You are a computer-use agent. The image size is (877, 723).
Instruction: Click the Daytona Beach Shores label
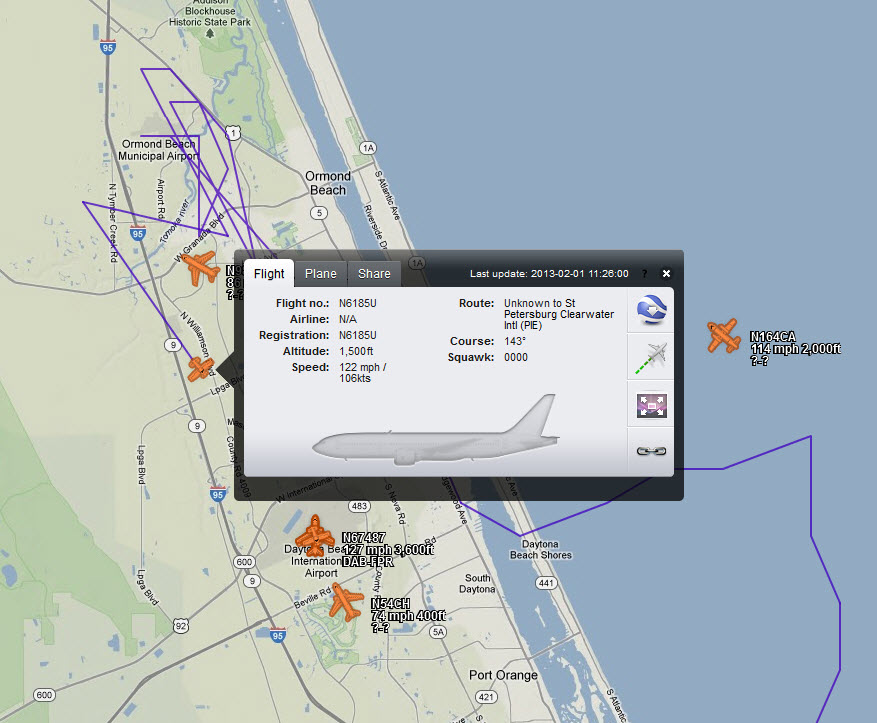(x=541, y=549)
